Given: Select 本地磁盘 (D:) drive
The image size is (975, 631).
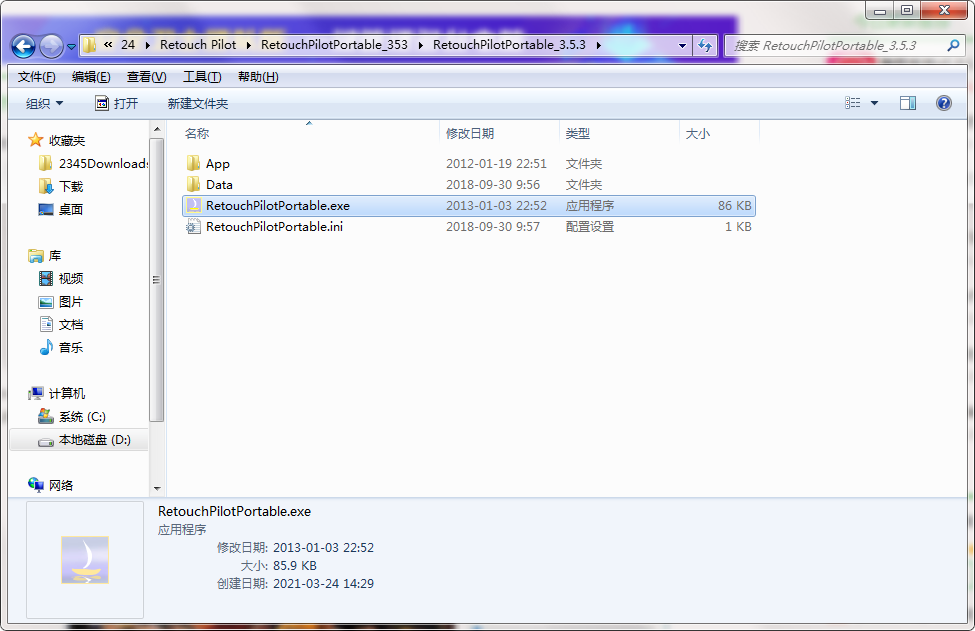Looking at the screenshot, I should pyautogui.click(x=85, y=440).
